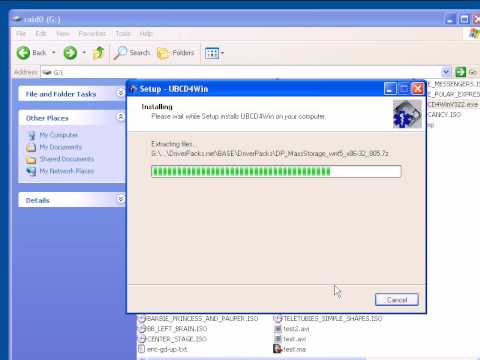This screenshot has height=360, width=480.
Task: Open Shared Documents link
Action: (67, 159)
